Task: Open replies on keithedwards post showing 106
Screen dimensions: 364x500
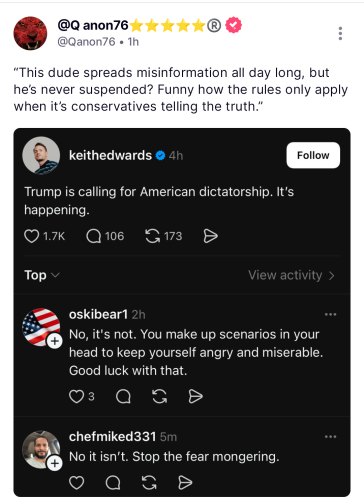Action: (x=94, y=236)
